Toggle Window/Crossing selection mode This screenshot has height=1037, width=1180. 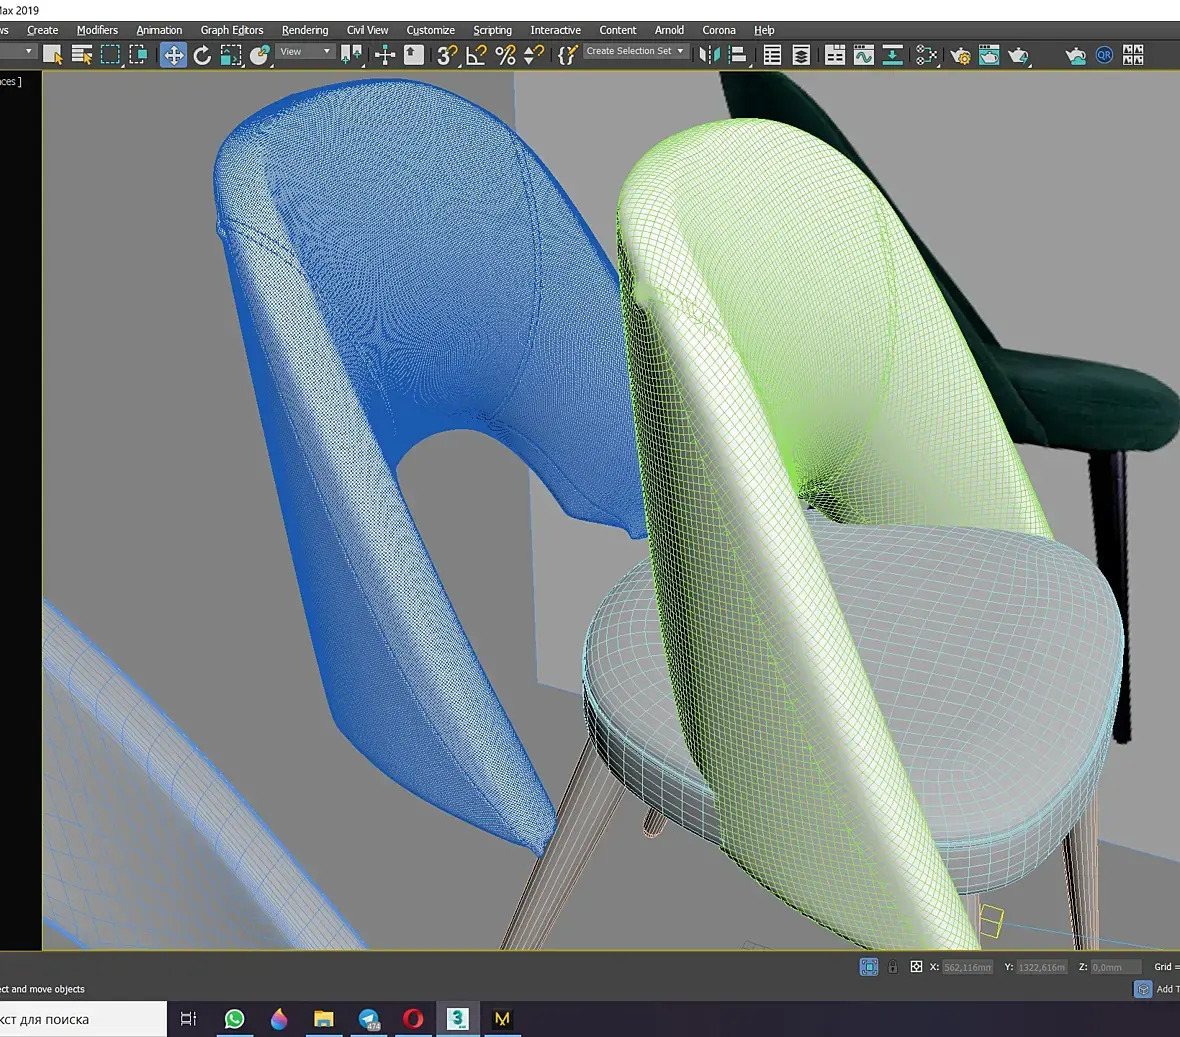(138, 55)
